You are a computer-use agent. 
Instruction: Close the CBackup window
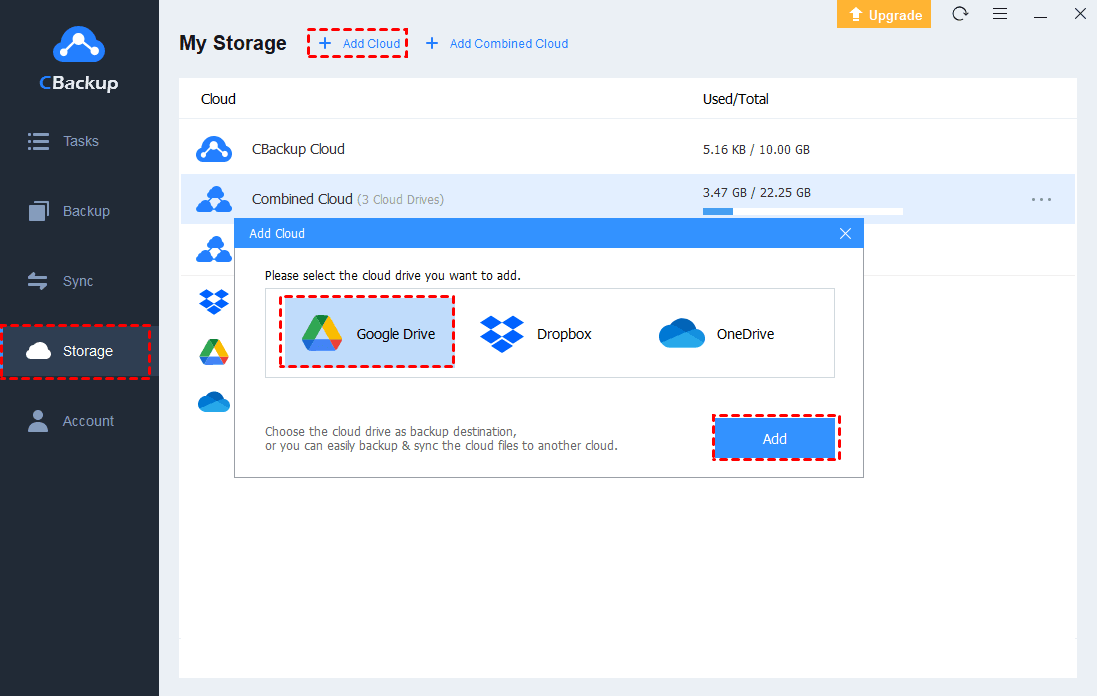[x=1080, y=13]
